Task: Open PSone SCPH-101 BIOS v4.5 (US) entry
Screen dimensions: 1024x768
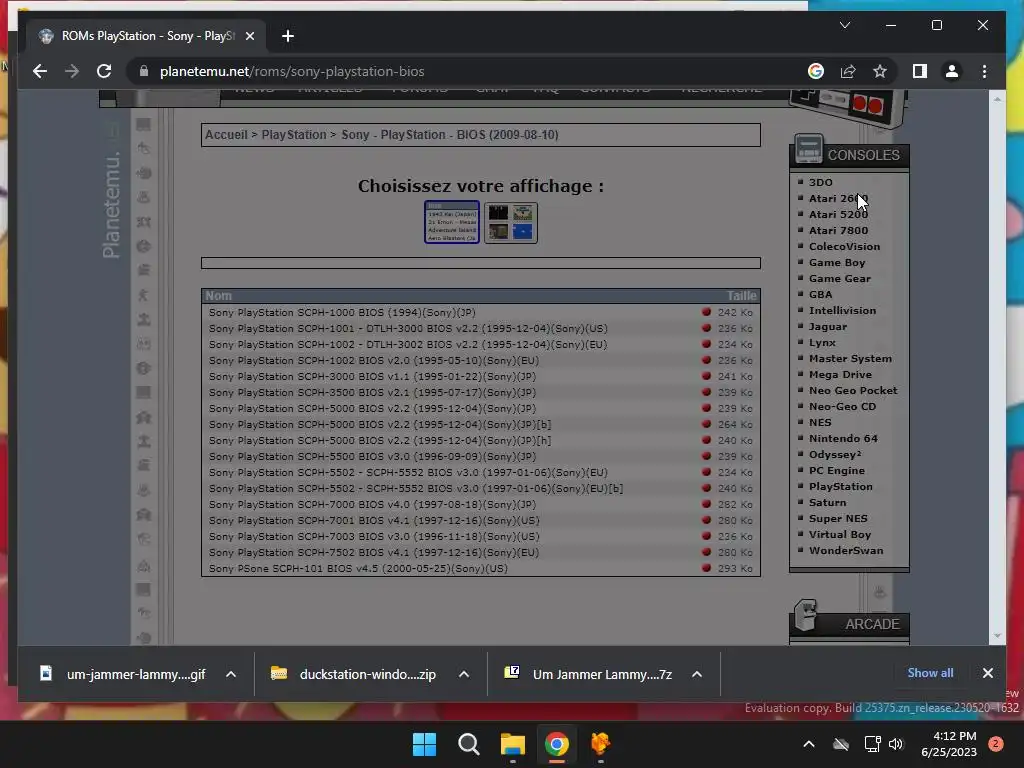Action: [x=358, y=568]
